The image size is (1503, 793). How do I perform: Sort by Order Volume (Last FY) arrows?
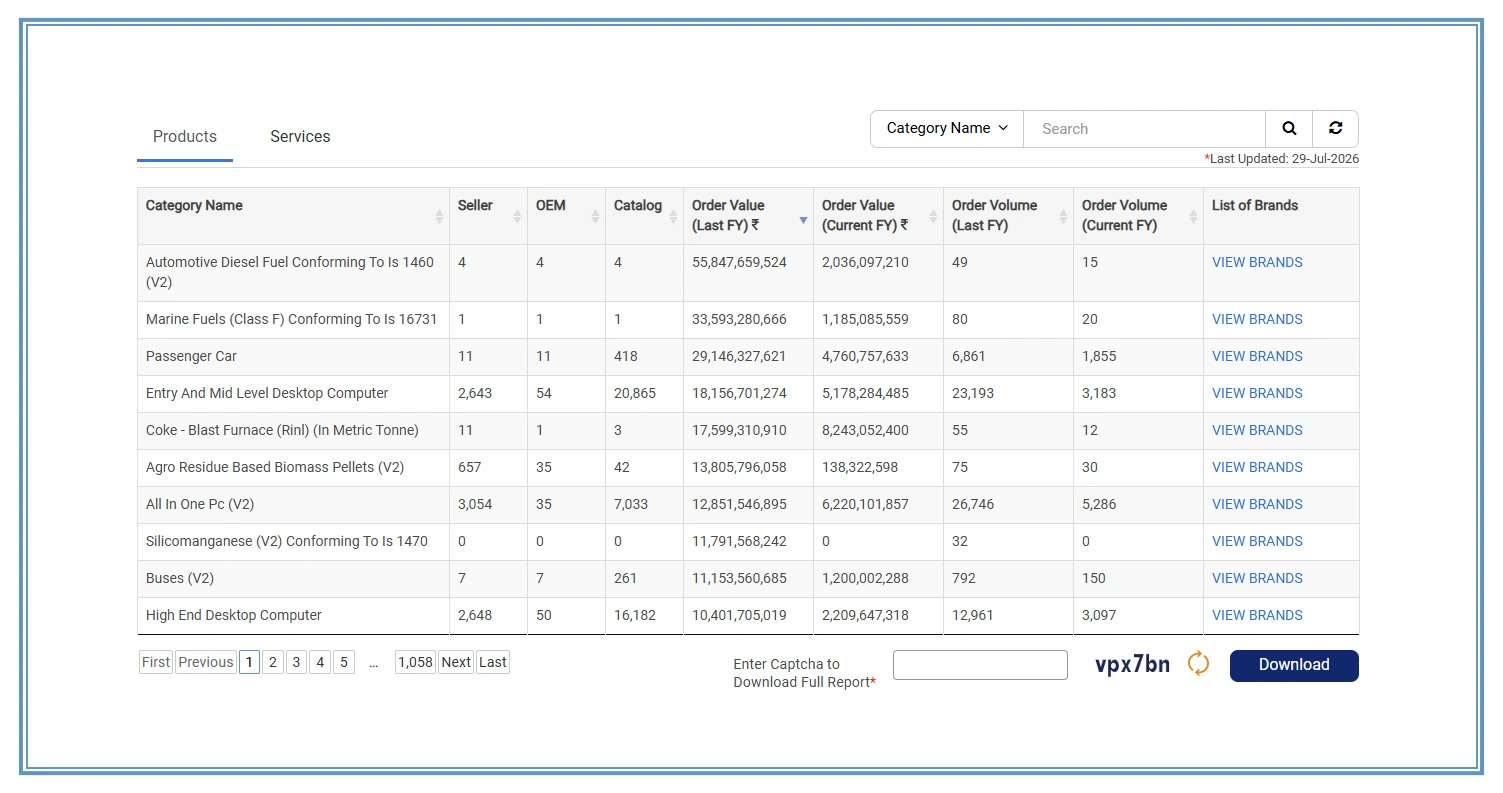tap(1063, 216)
